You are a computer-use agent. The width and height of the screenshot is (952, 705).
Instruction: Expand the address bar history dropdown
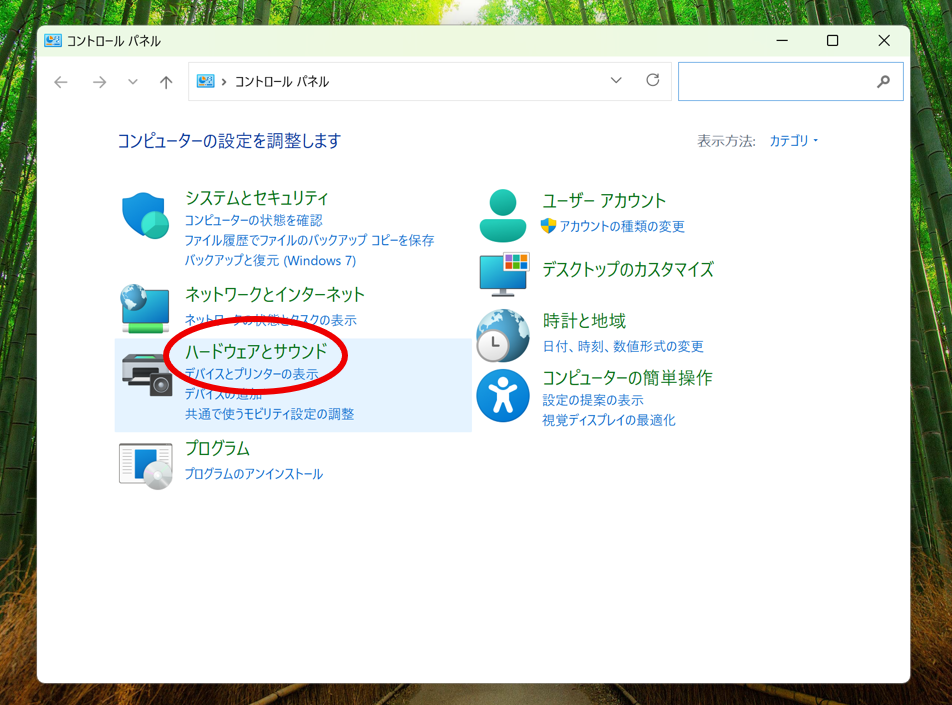pyautogui.click(x=616, y=81)
